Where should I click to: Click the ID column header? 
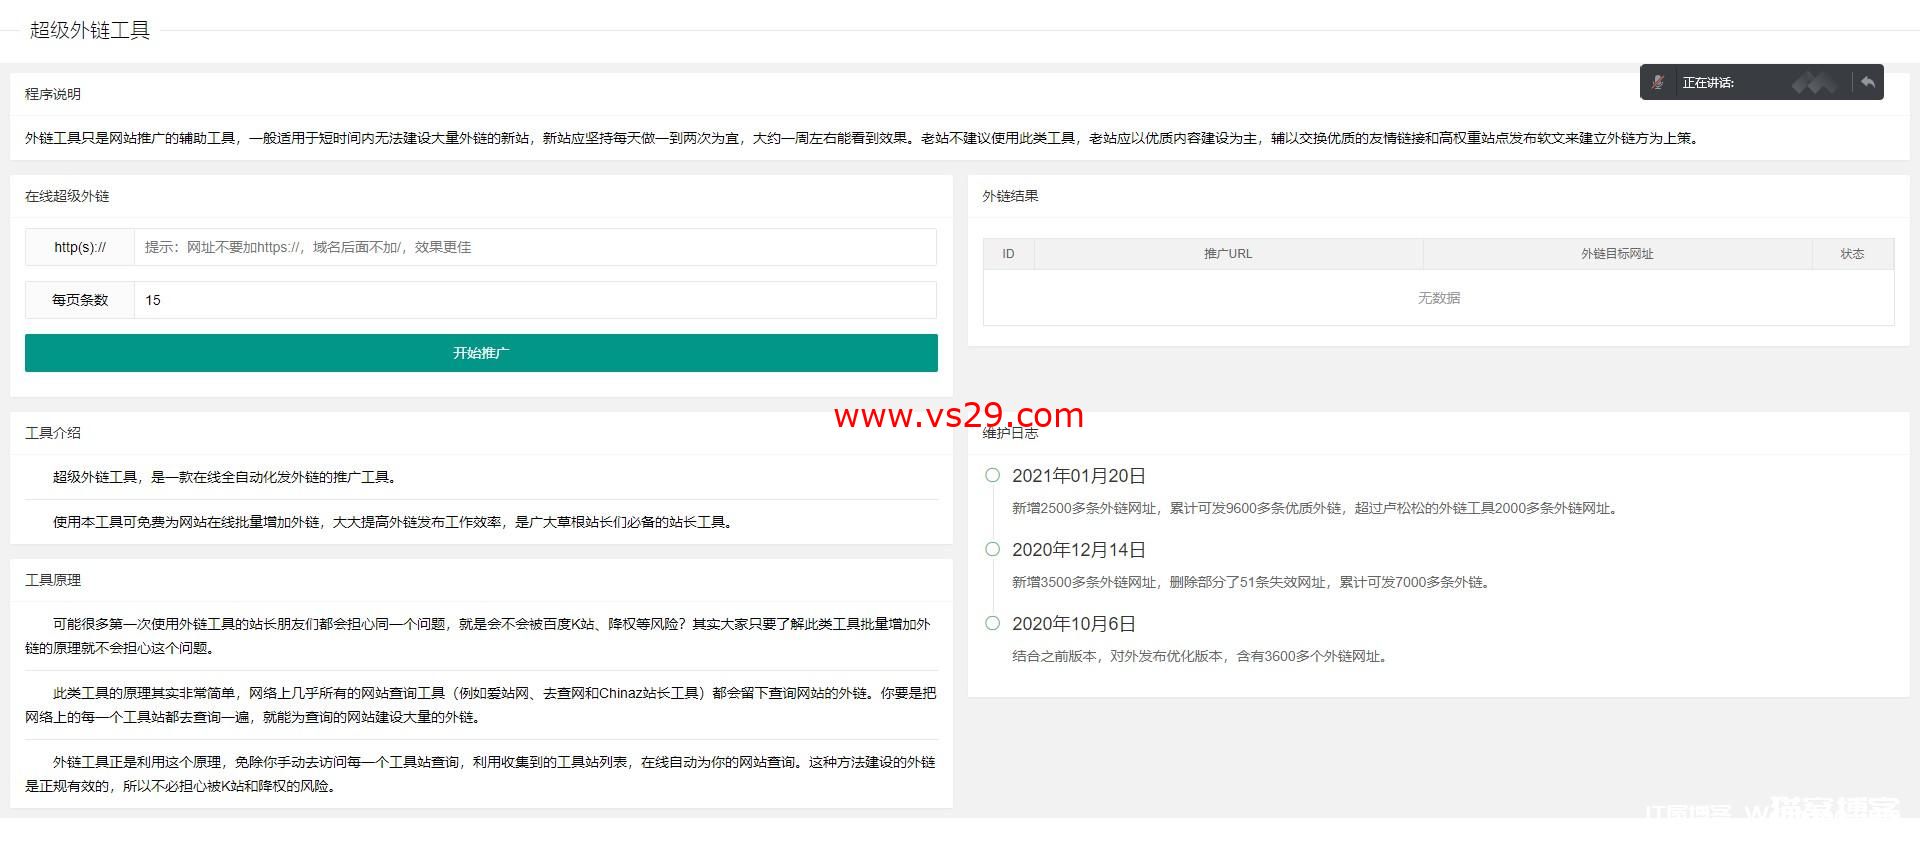pos(1008,254)
